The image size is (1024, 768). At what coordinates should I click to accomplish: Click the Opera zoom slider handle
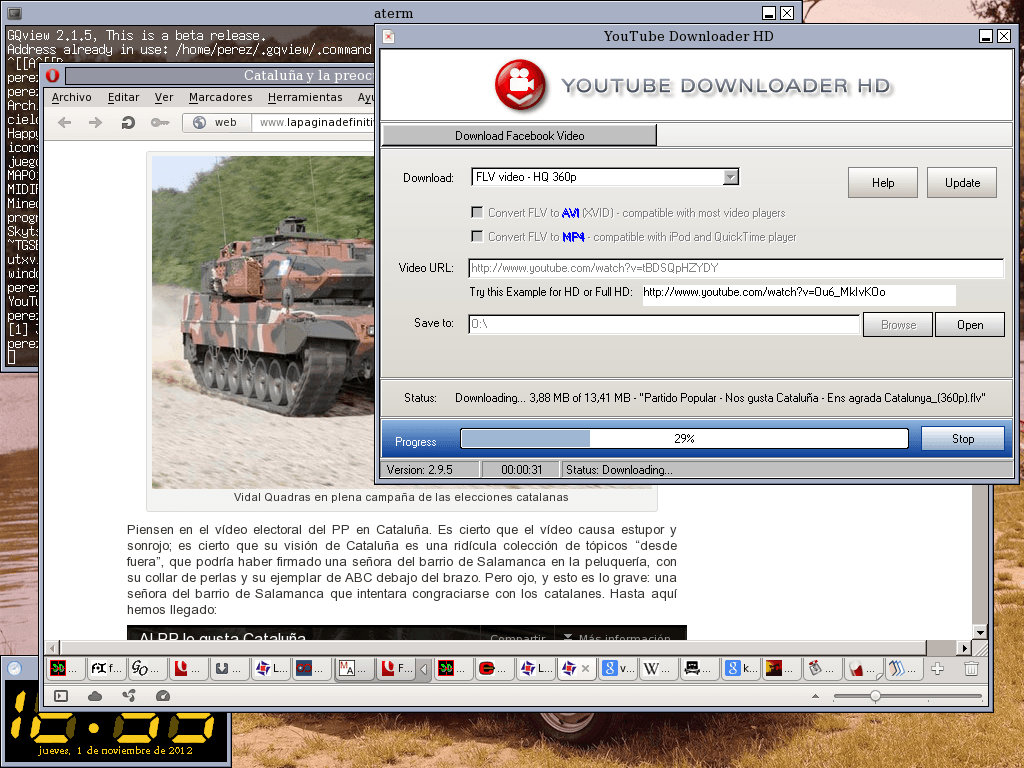click(x=875, y=696)
